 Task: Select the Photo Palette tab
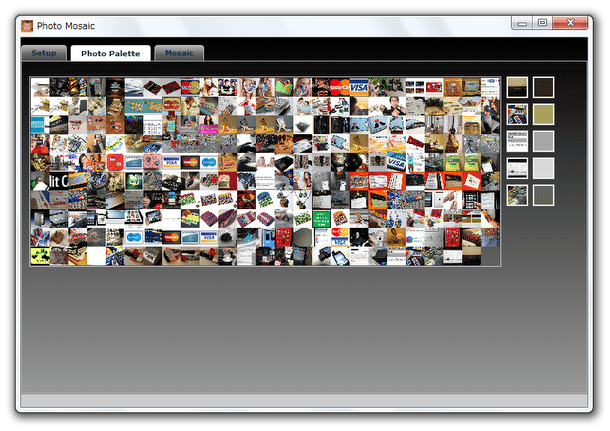[x=110, y=53]
